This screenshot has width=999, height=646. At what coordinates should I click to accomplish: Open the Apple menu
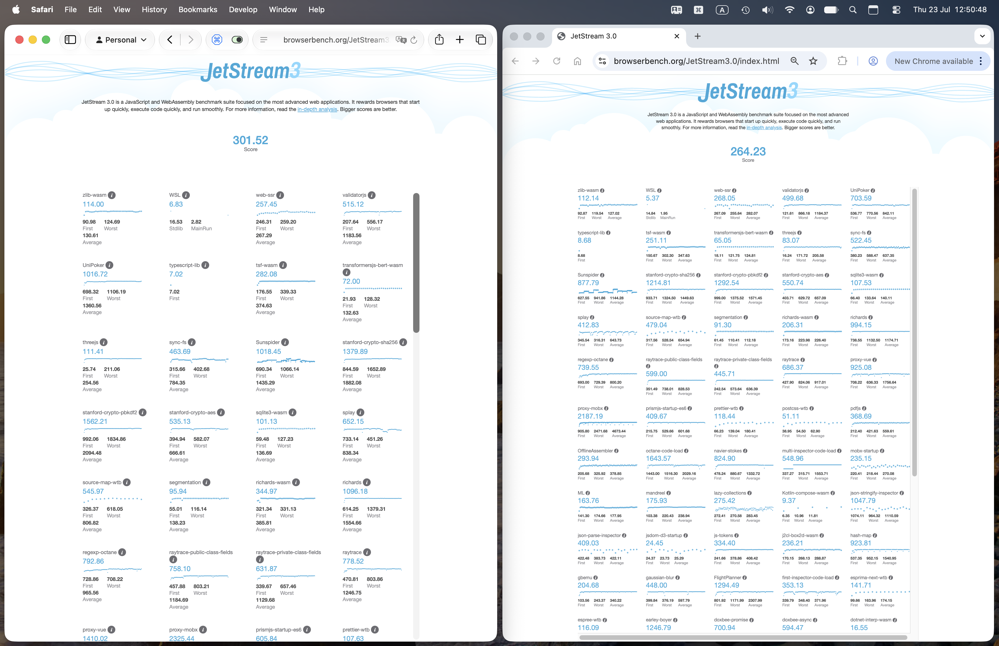(x=15, y=10)
